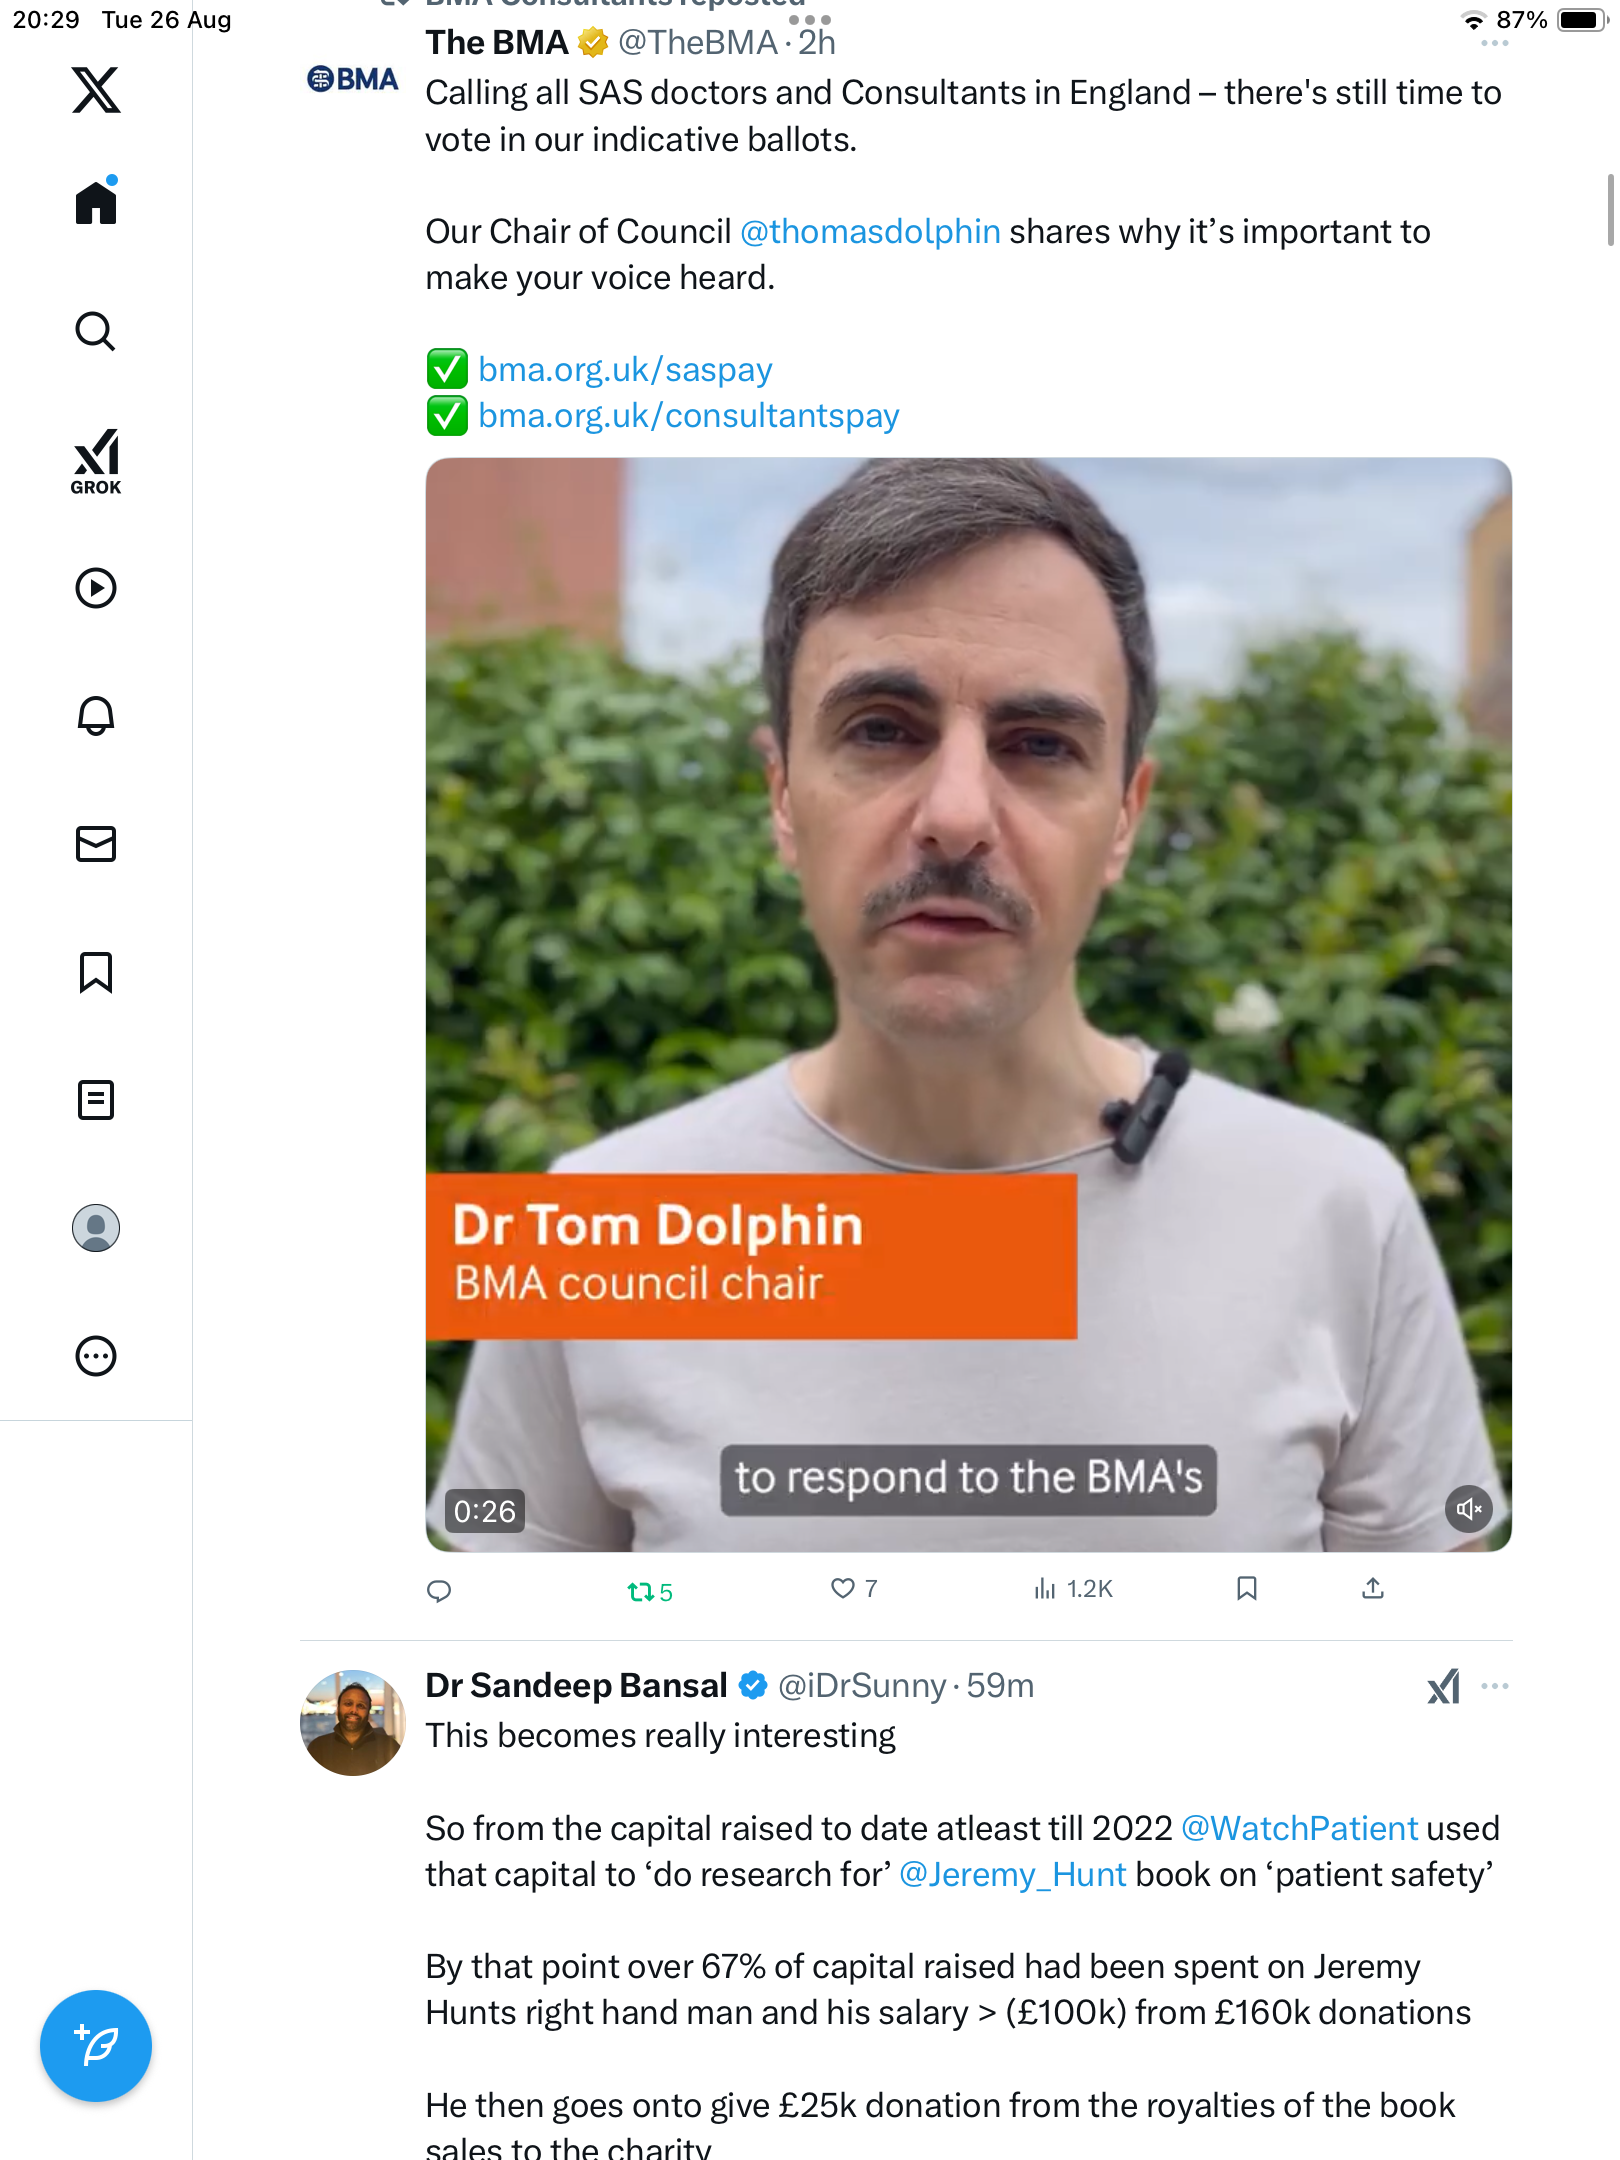Image resolution: width=1620 pixels, height=2160 pixels.
Task: Unmute the BMA video
Action: [x=1468, y=1509]
